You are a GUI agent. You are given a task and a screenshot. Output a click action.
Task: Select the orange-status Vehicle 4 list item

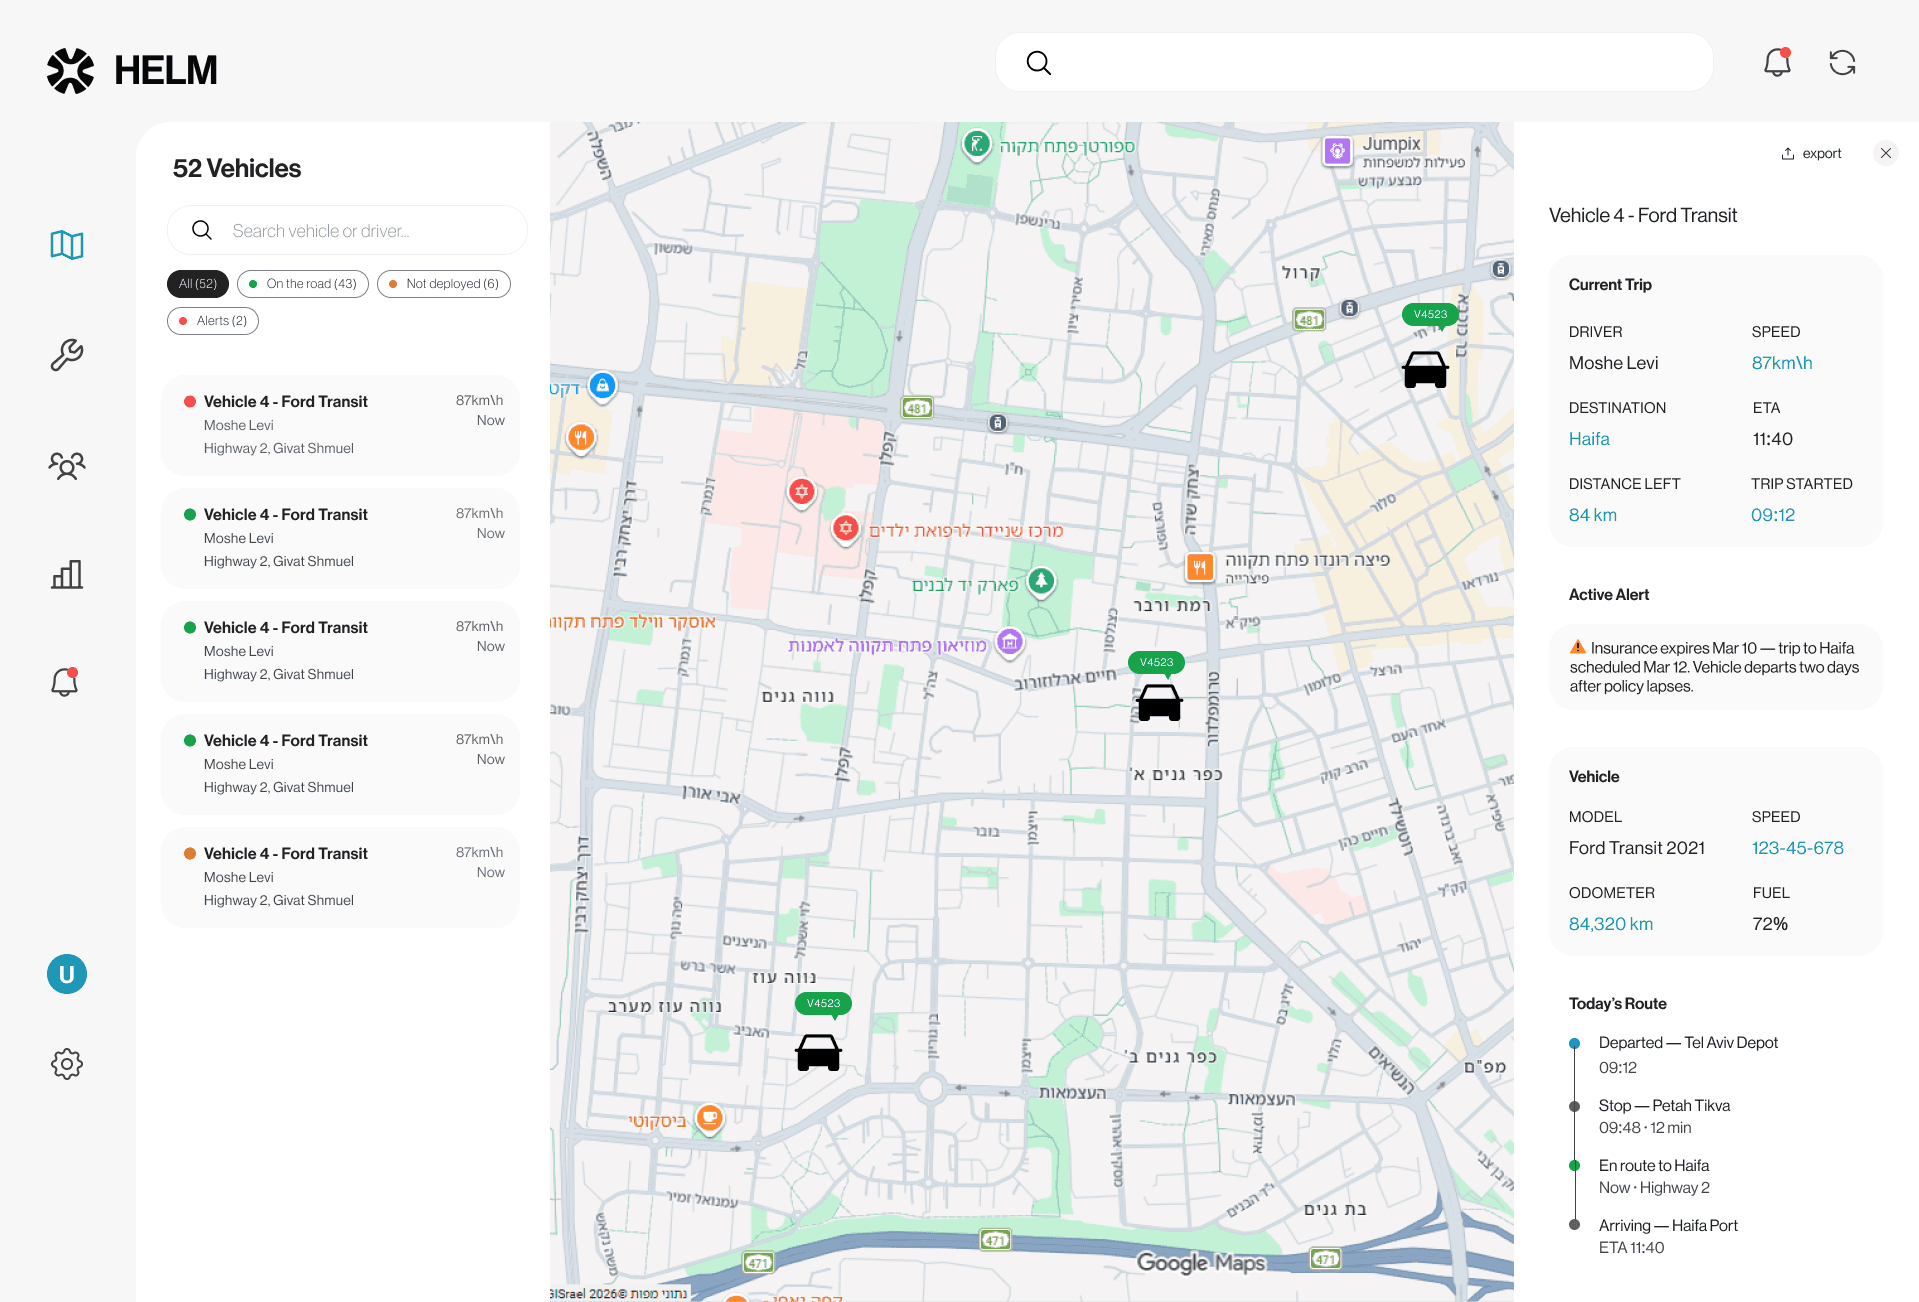(340, 877)
